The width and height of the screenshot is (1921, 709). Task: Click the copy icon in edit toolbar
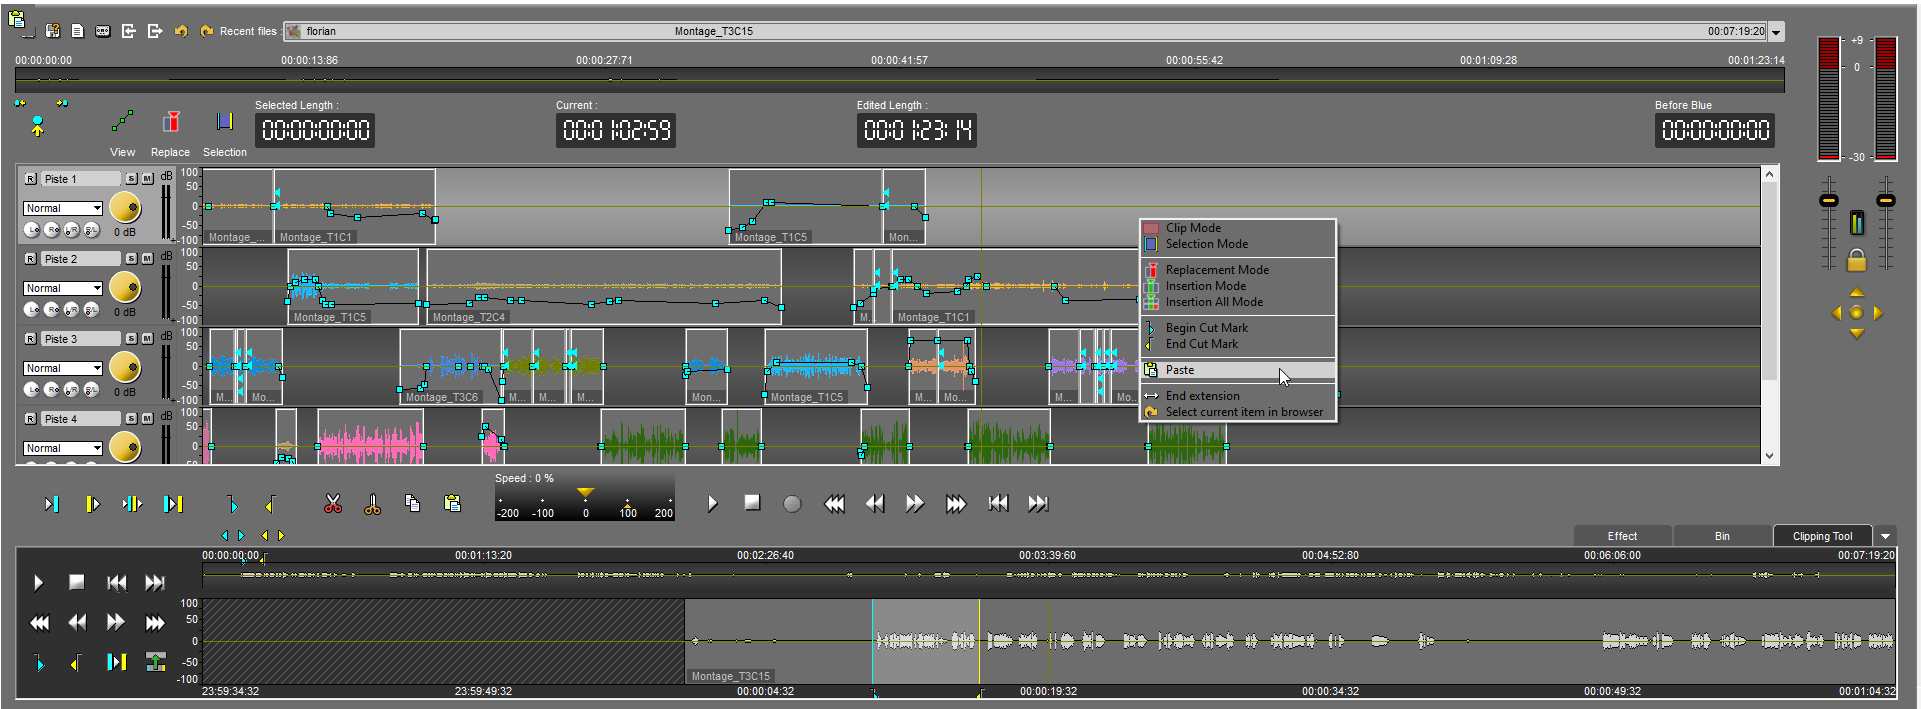412,504
